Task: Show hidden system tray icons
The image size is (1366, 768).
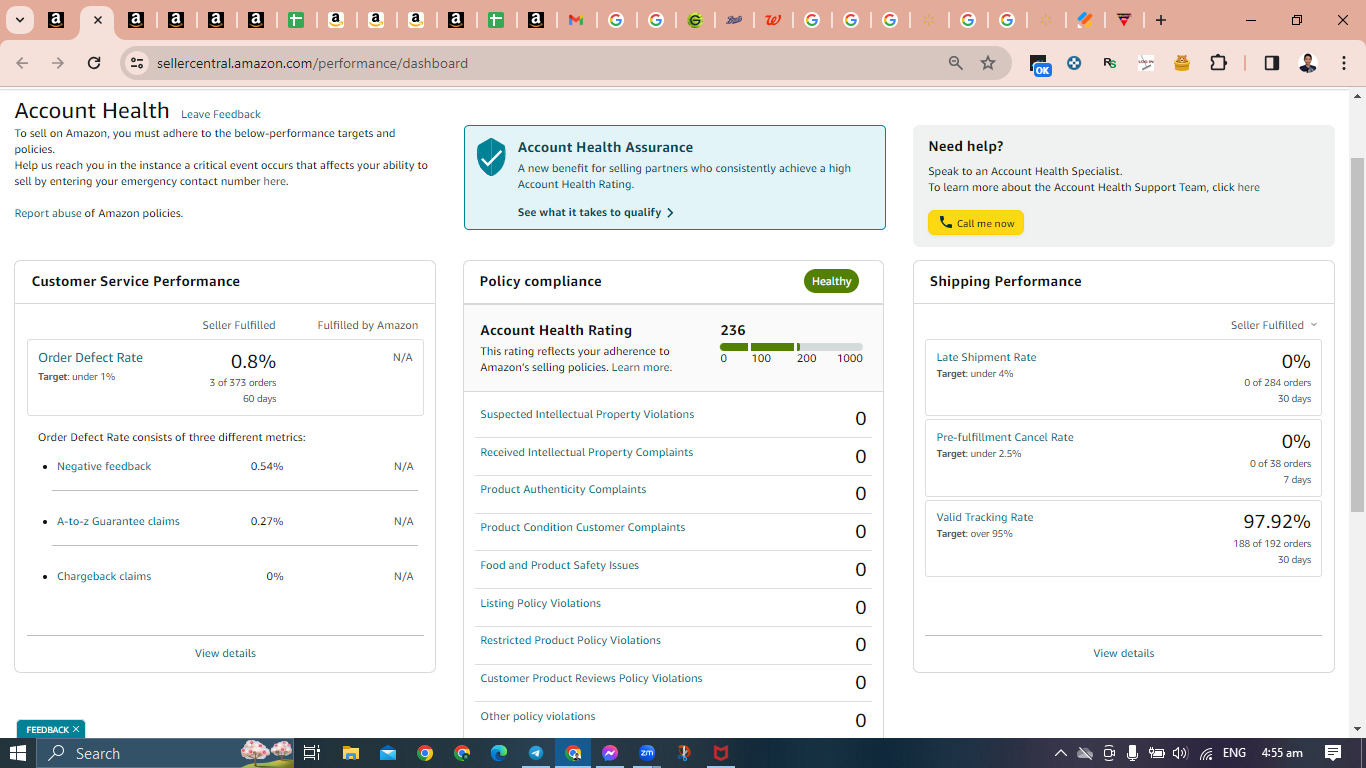Action: 1060,753
